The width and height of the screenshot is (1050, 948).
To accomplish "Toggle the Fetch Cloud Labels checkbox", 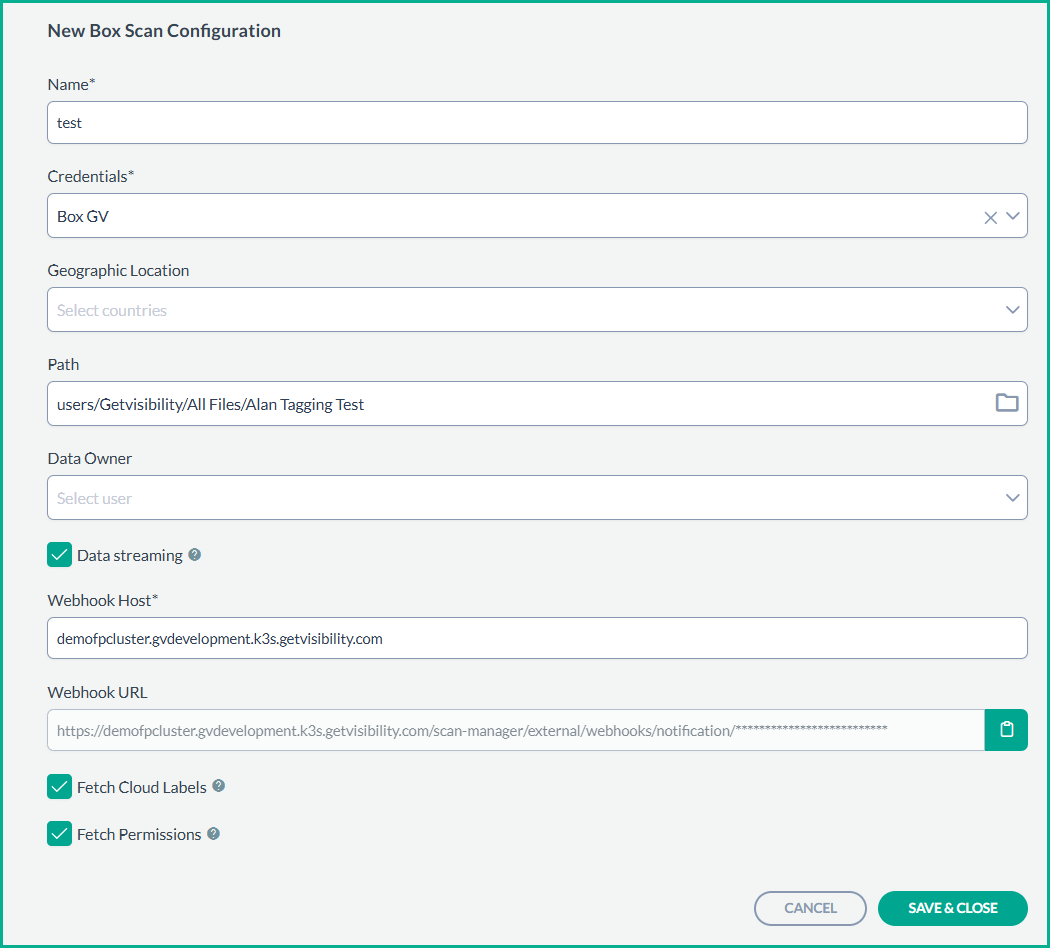I will click(60, 787).
